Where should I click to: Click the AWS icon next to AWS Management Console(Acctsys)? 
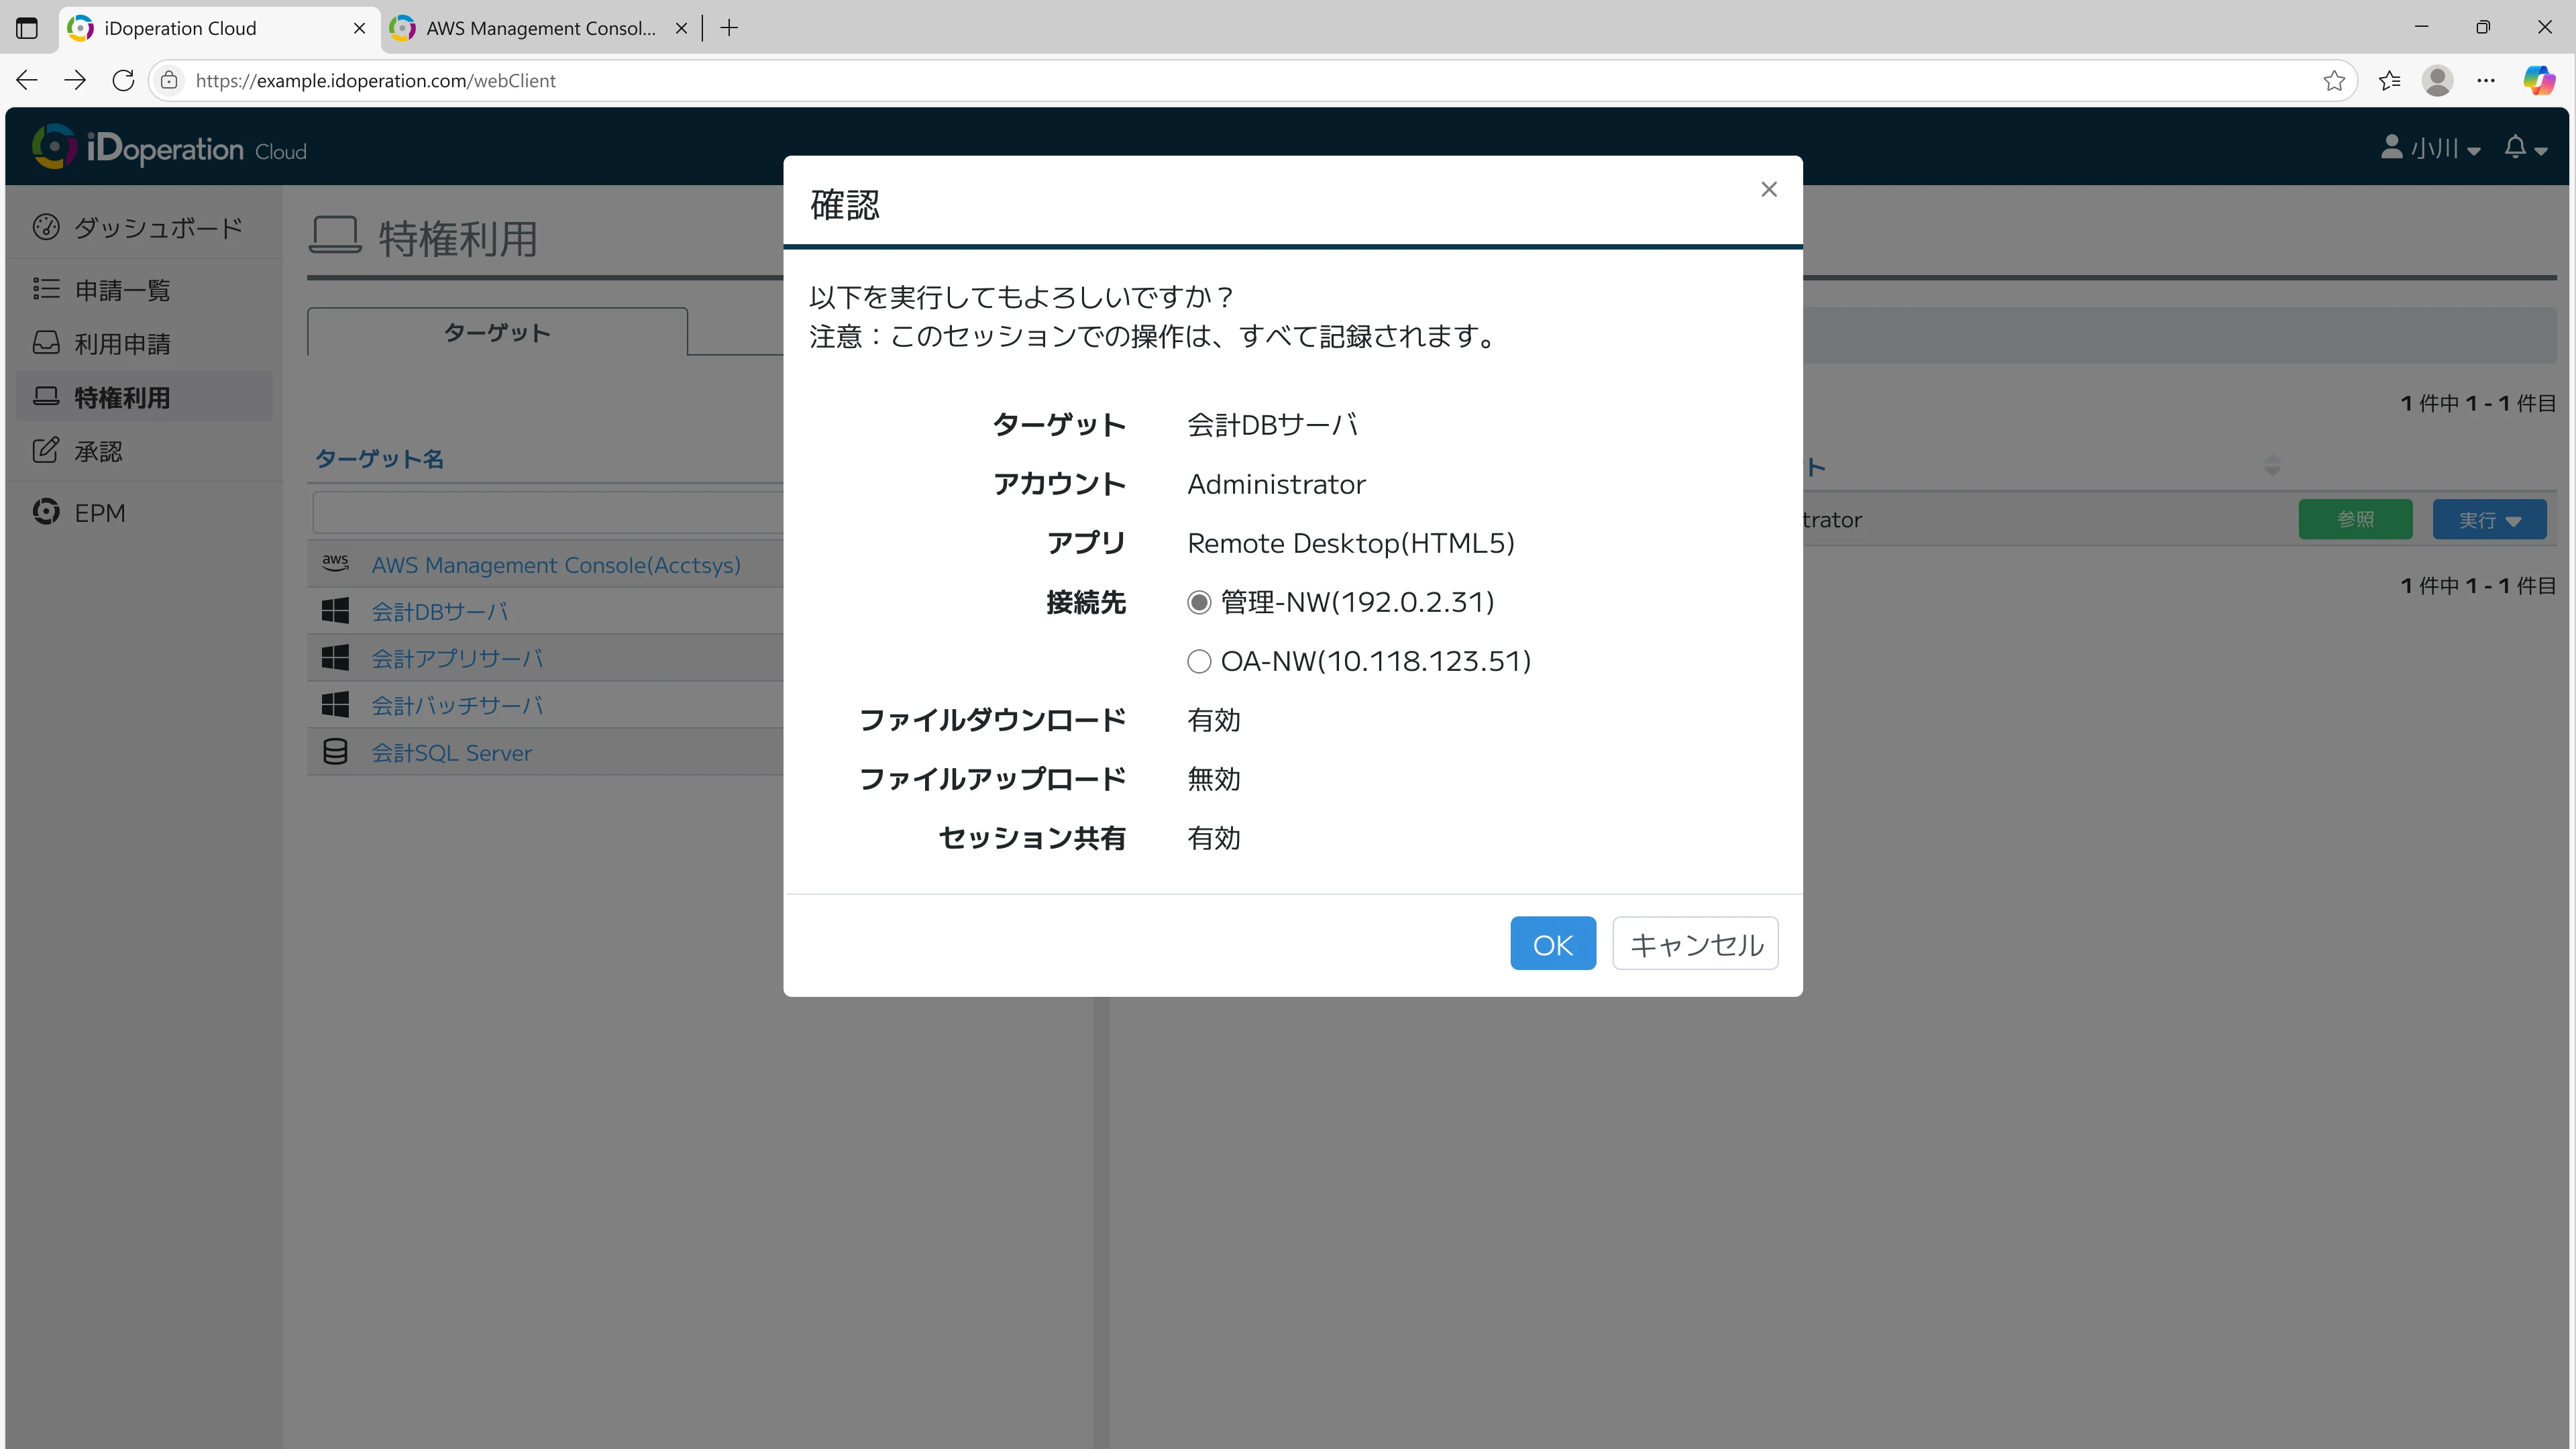335,563
